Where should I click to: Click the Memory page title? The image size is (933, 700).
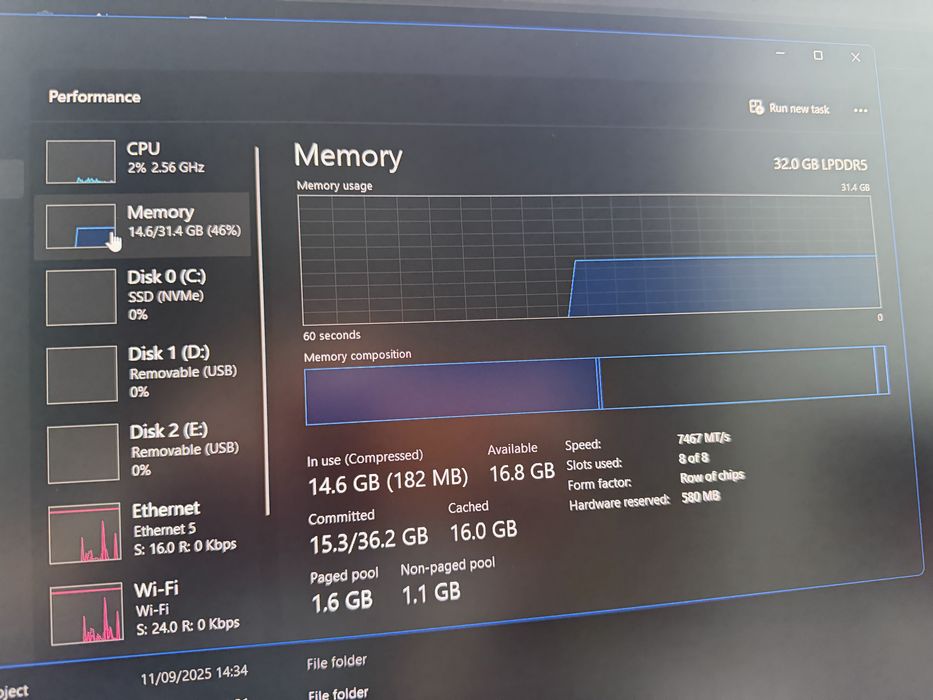348,155
